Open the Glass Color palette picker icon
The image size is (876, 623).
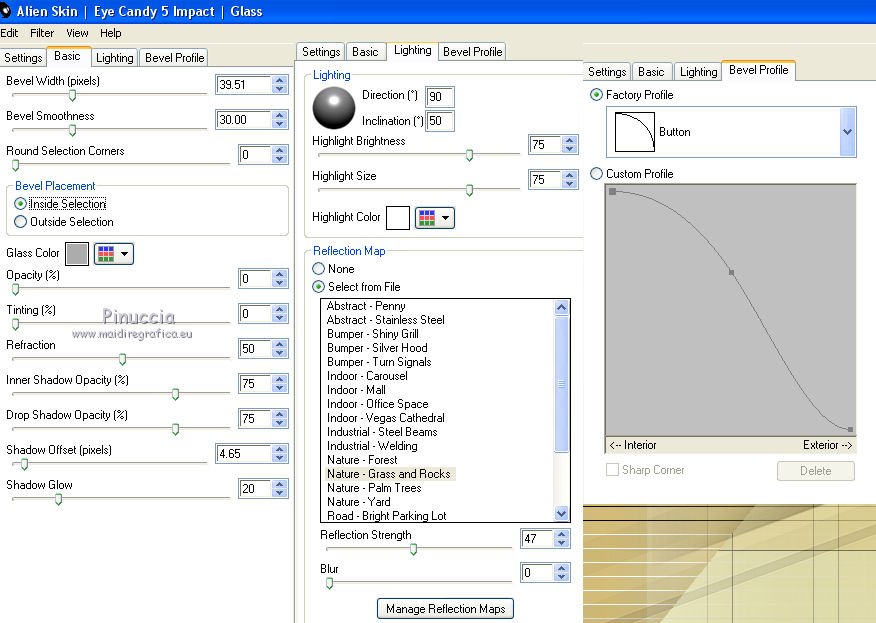pos(113,254)
